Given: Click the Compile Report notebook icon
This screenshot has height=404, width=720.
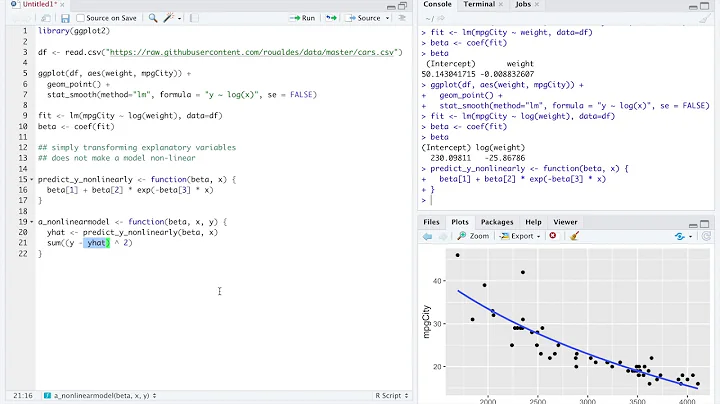Looking at the screenshot, I should 194,18.
